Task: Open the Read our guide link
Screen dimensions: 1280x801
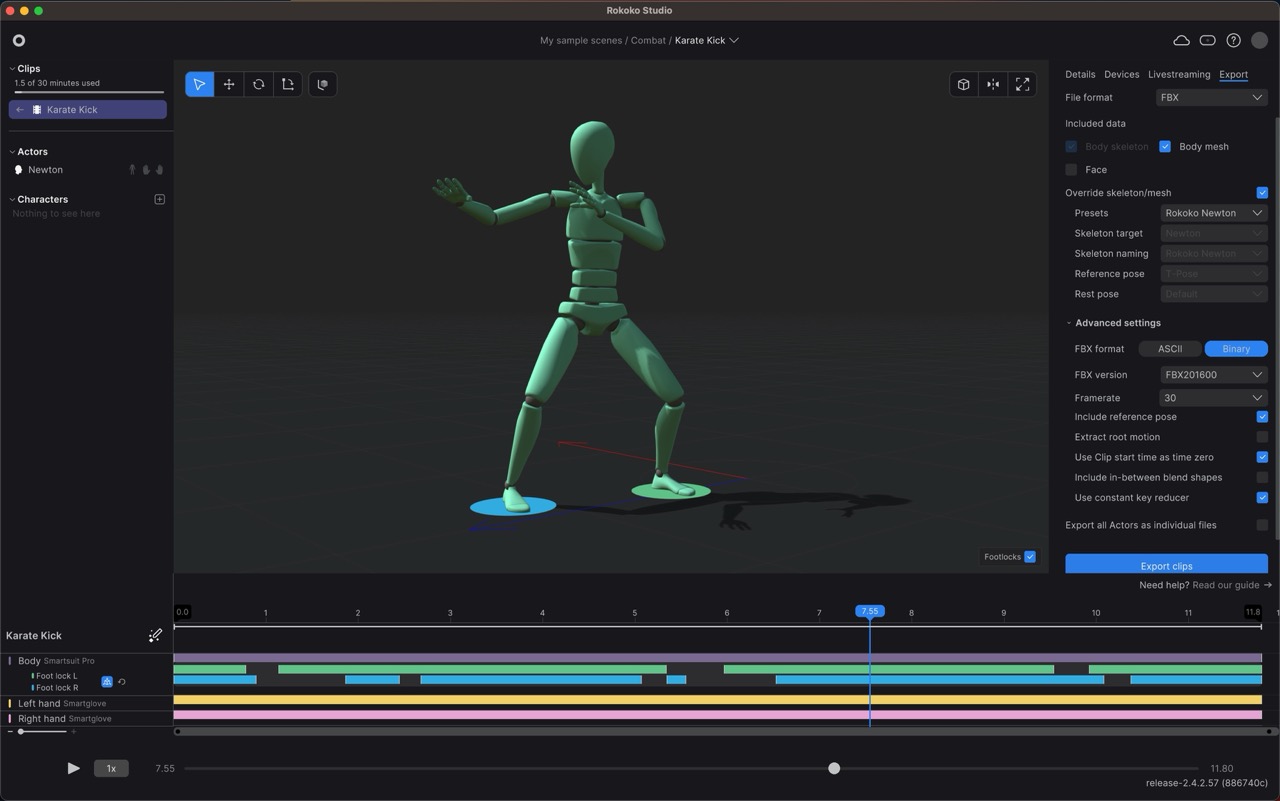Action: click(x=1226, y=585)
